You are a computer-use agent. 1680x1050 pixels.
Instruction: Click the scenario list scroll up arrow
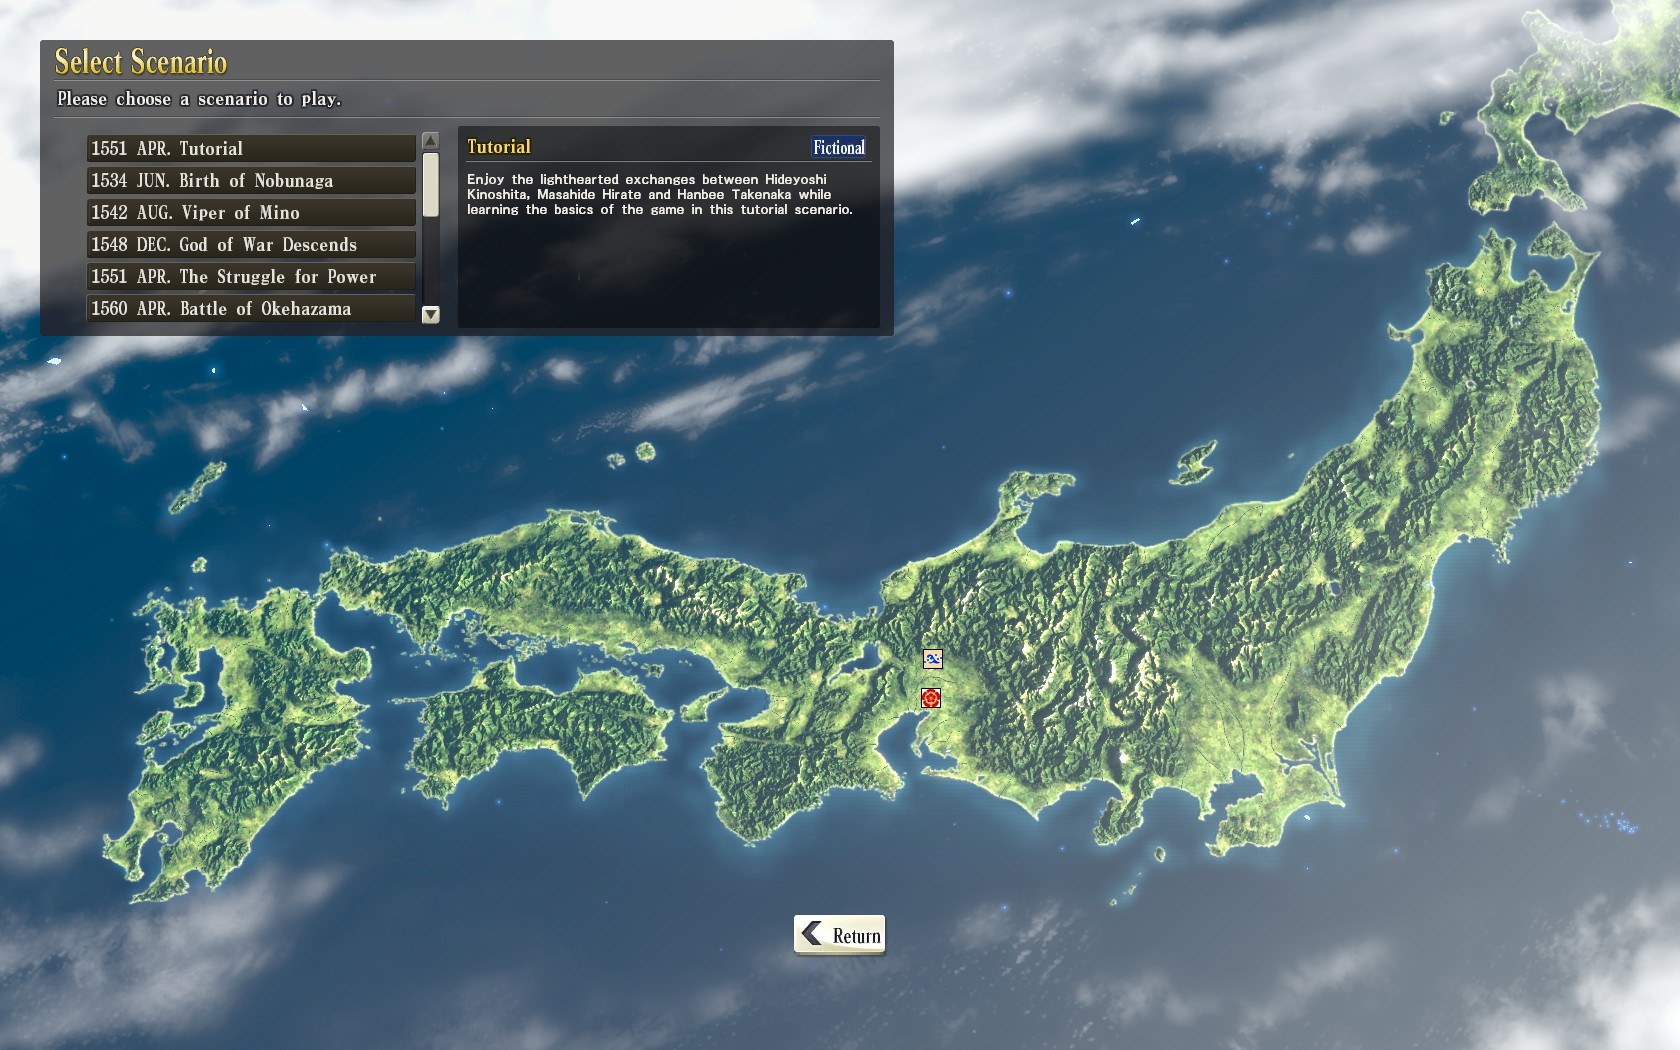(431, 141)
